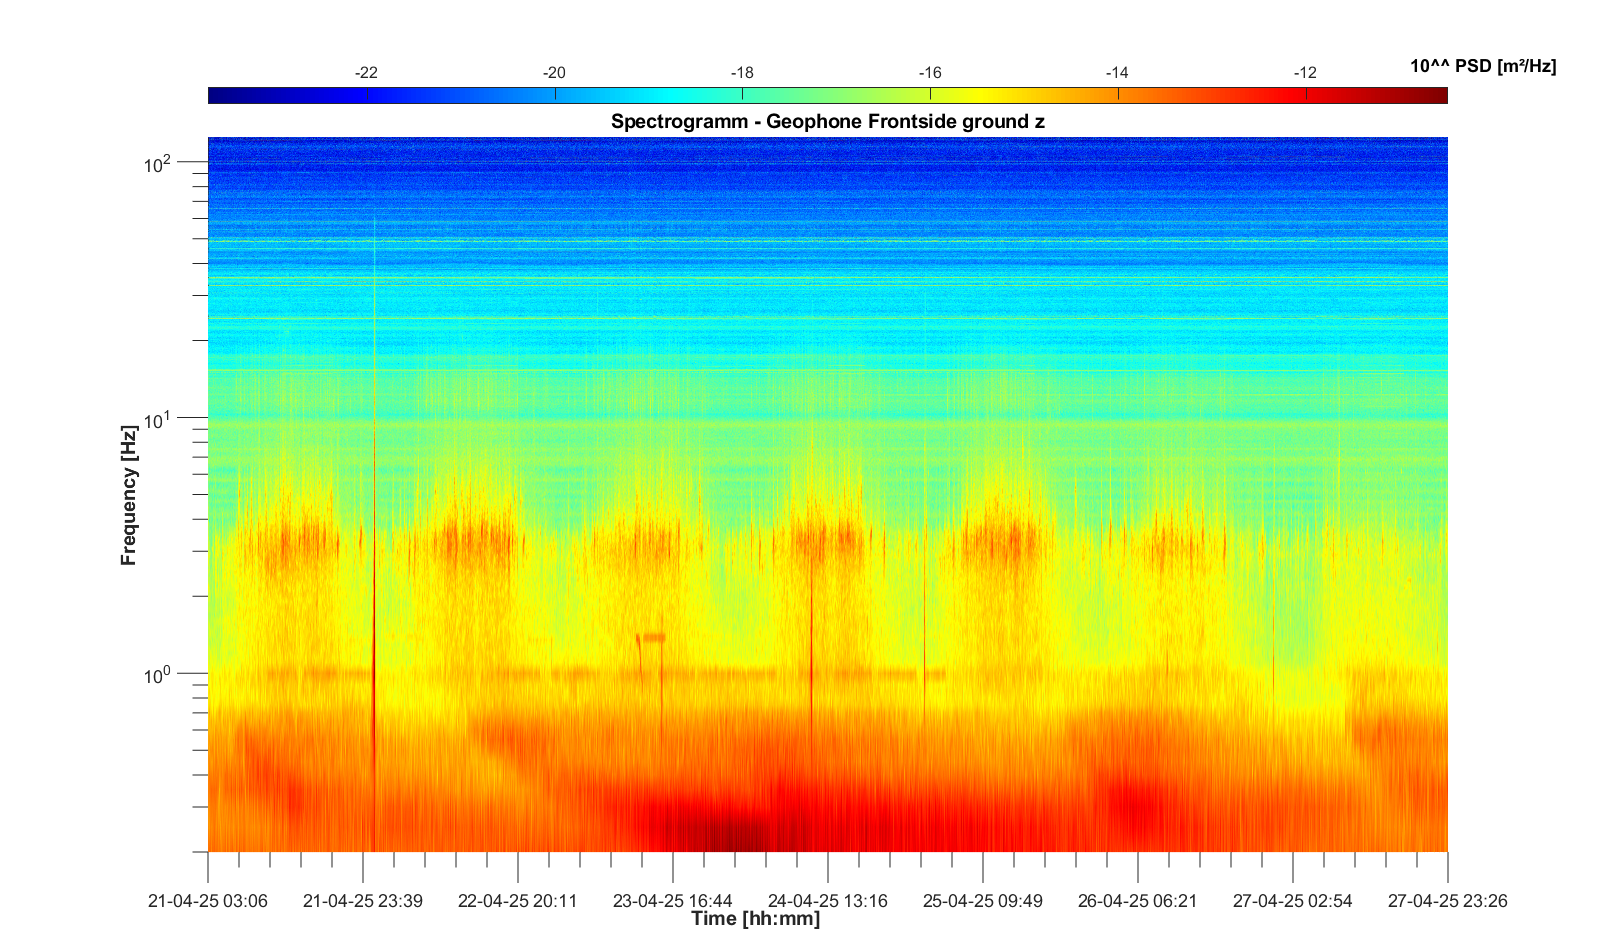Viewport: 1600px width, 948px height.
Task: Click the plot title 'Spectrogramm - Geophone Frontside ground z'
Action: point(827,122)
